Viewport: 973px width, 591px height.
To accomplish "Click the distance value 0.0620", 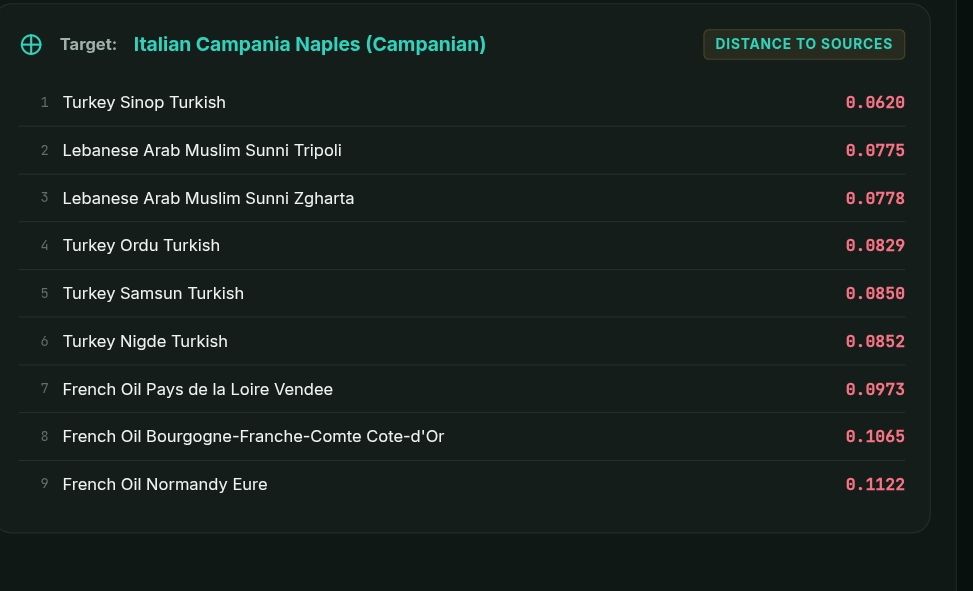I will (875, 102).
